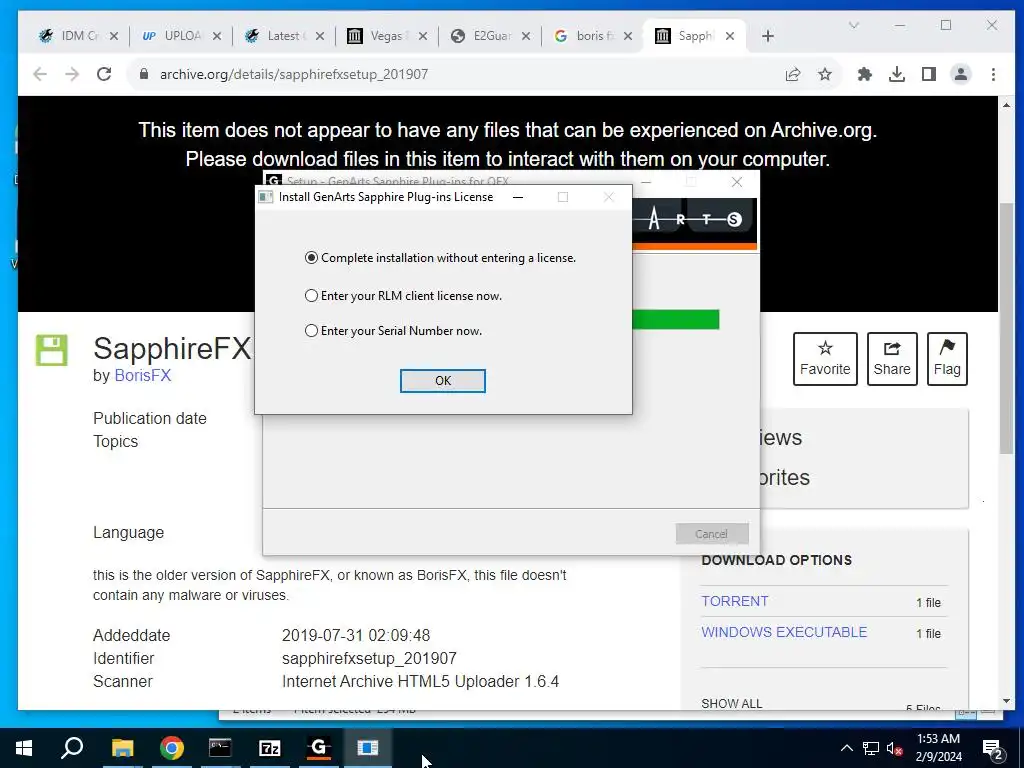The image size is (1024, 768).
Task: Open the Chrome profile avatar menu
Action: click(961, 74)
